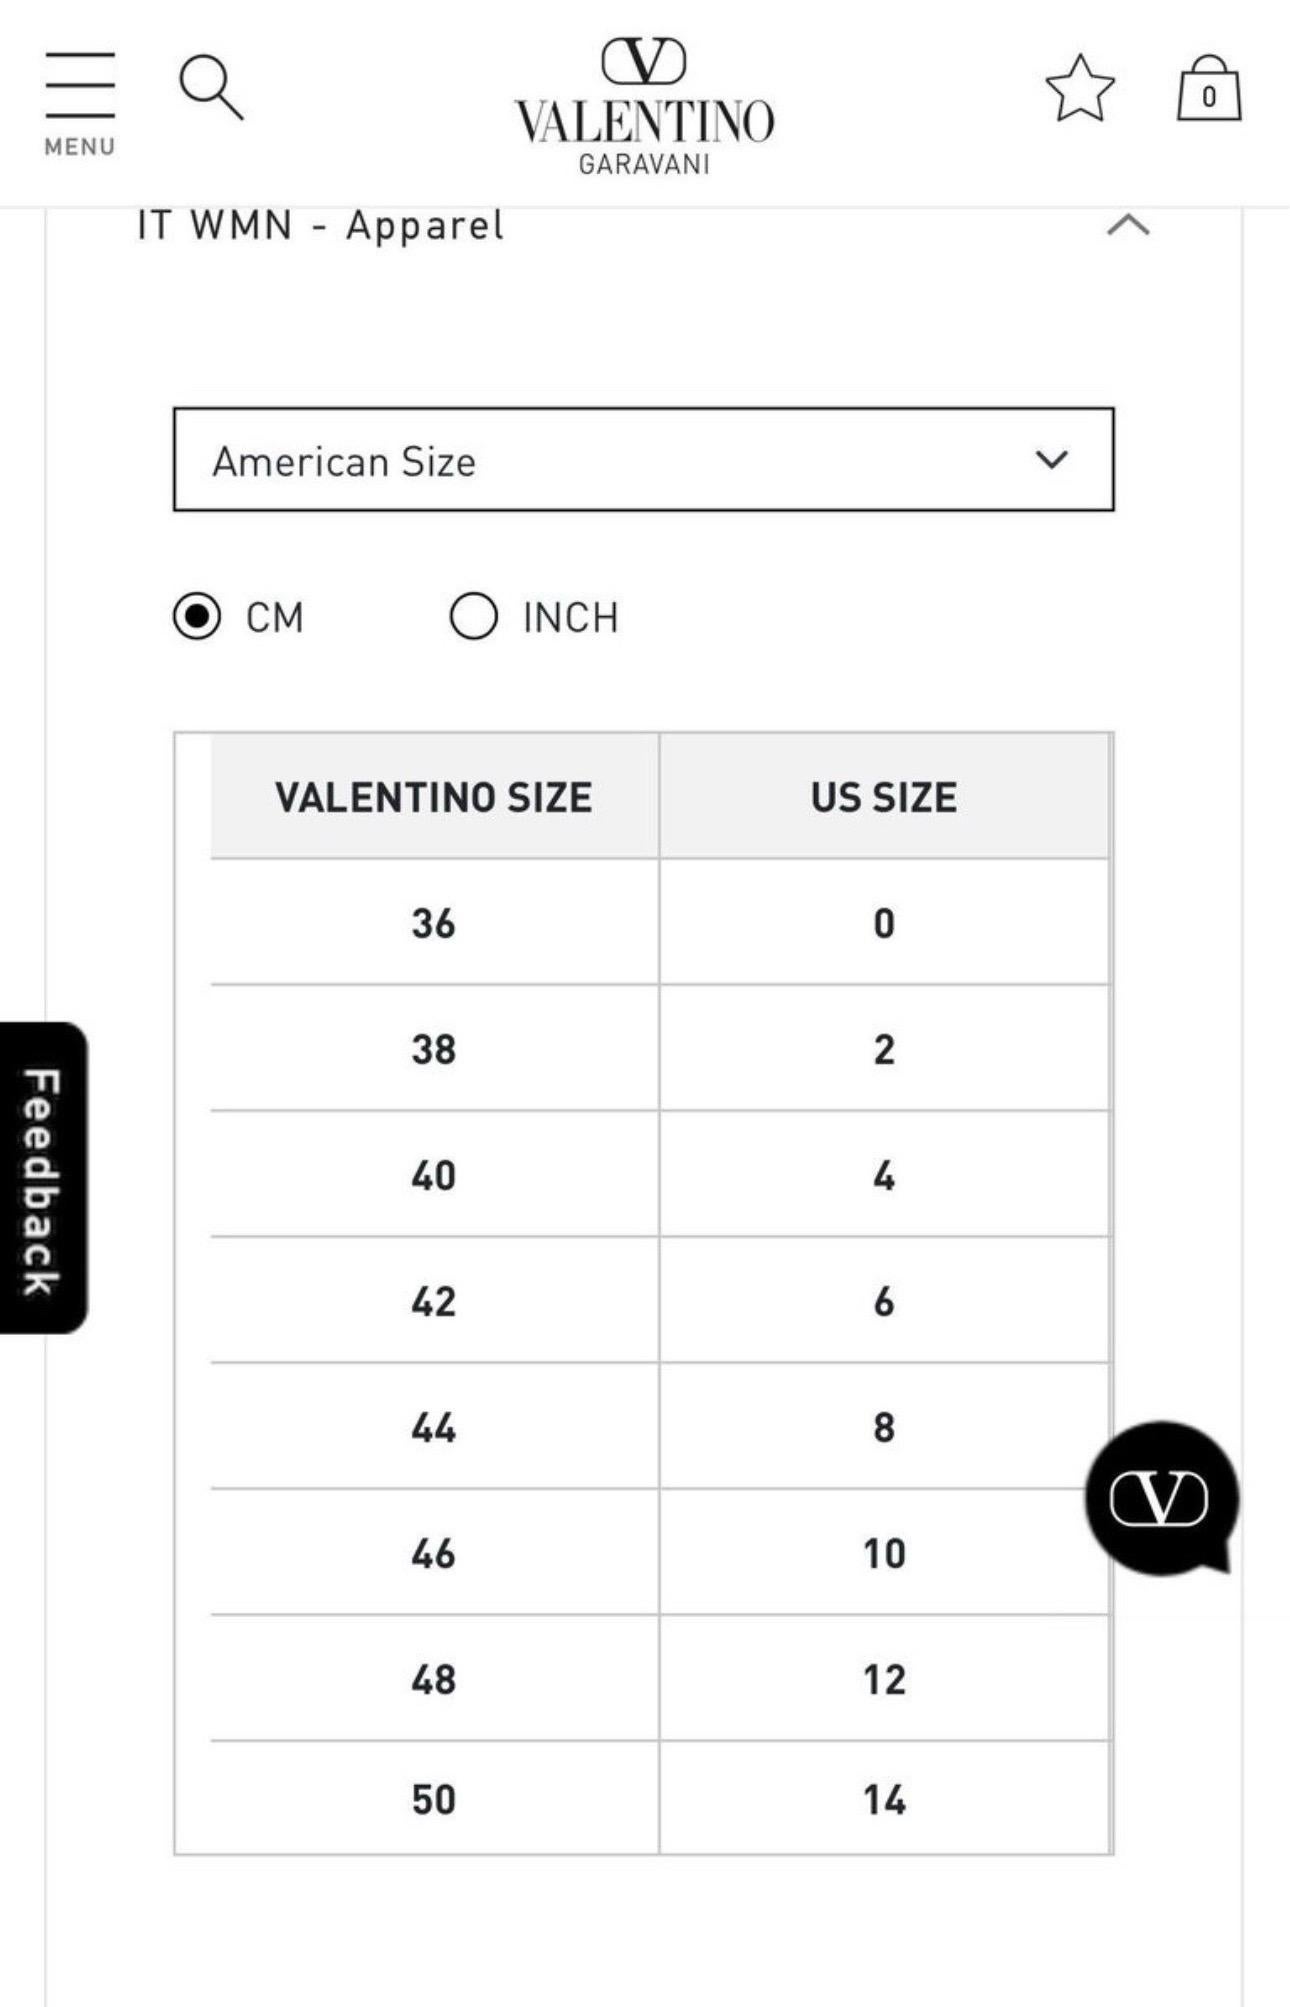
Task: Select the Valentino size 36 cell
Action: pyautogui.click(x=434, y=922)
